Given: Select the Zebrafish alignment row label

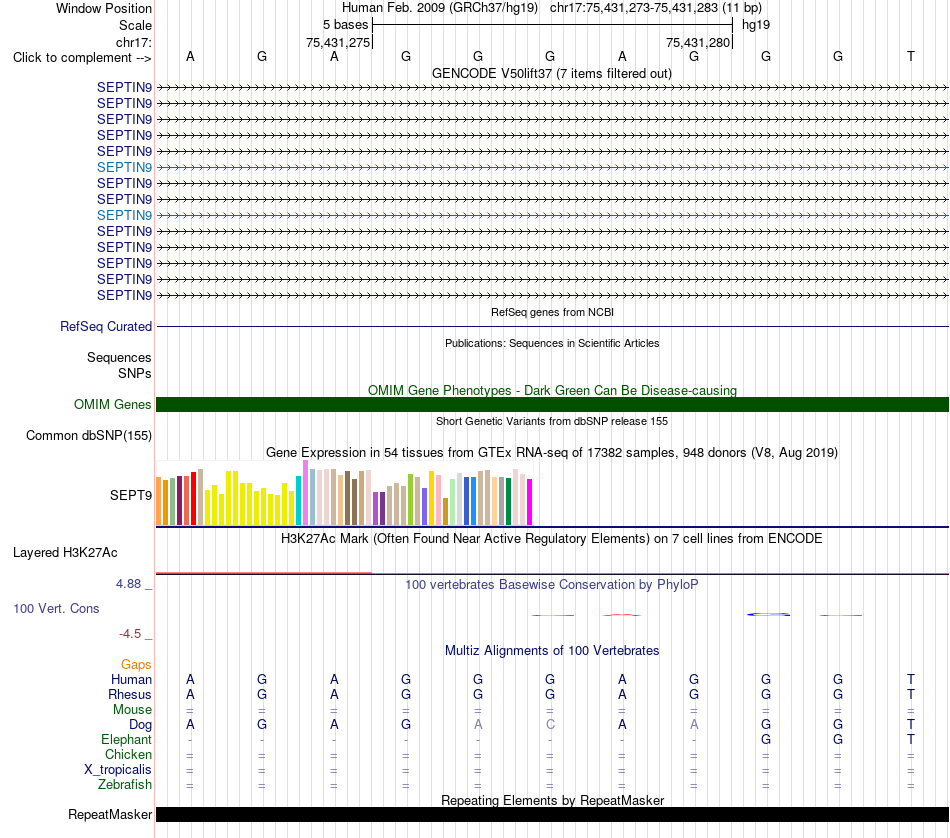Looking at the screenshot, I should click(x=125, y=785).
